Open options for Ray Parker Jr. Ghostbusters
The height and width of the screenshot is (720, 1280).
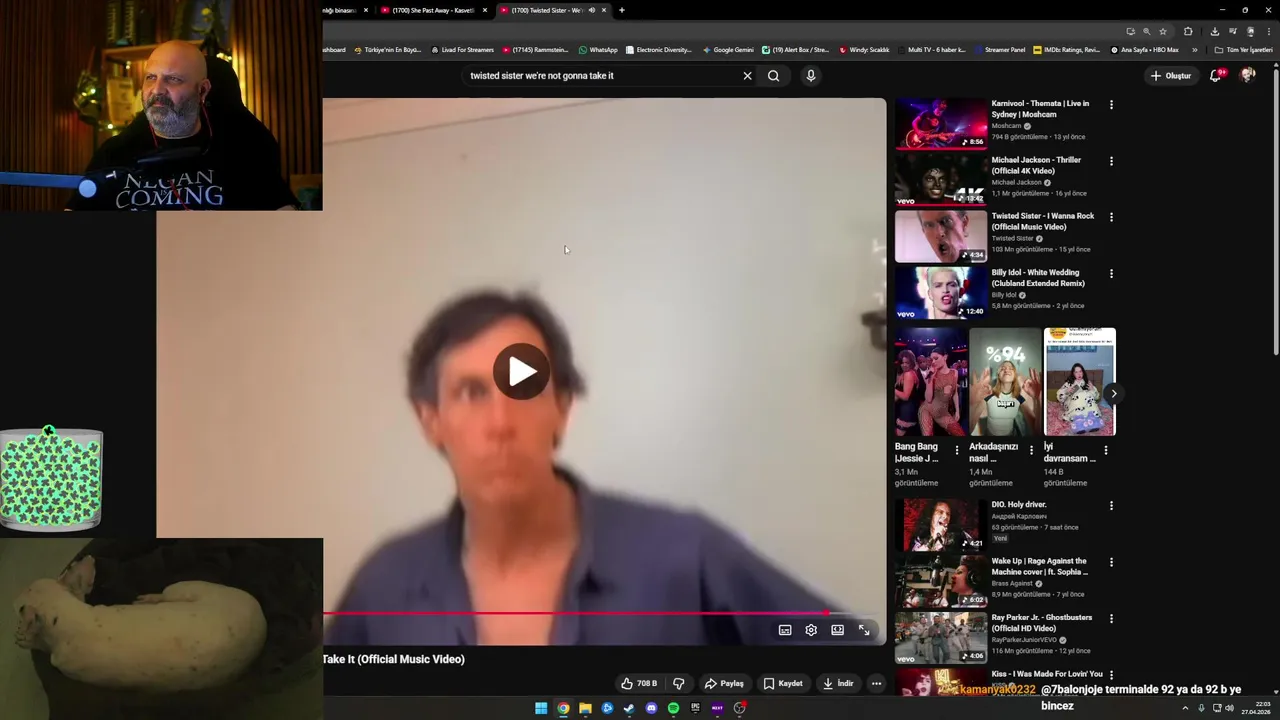(1111, 619)
